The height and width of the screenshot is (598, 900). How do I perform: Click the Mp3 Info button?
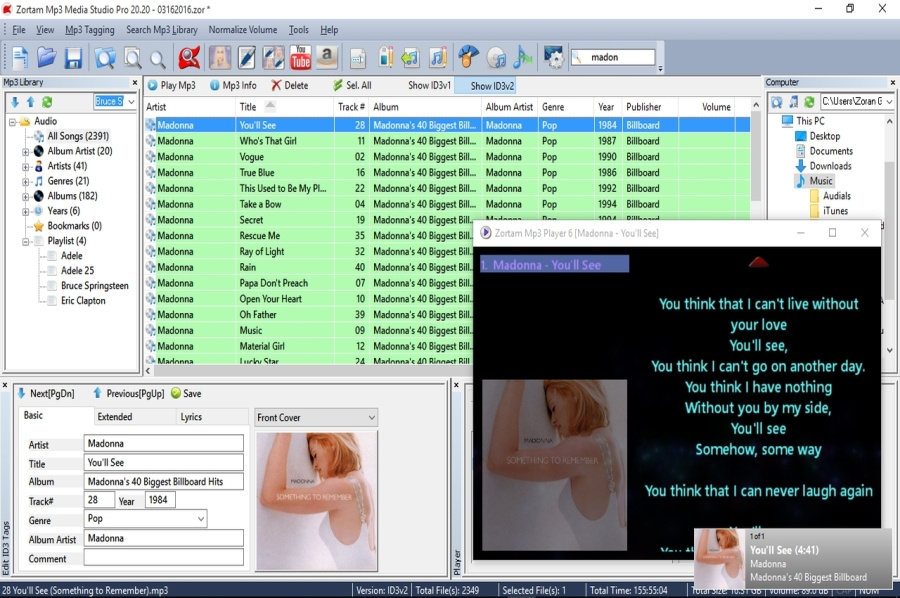coord(233,86)
